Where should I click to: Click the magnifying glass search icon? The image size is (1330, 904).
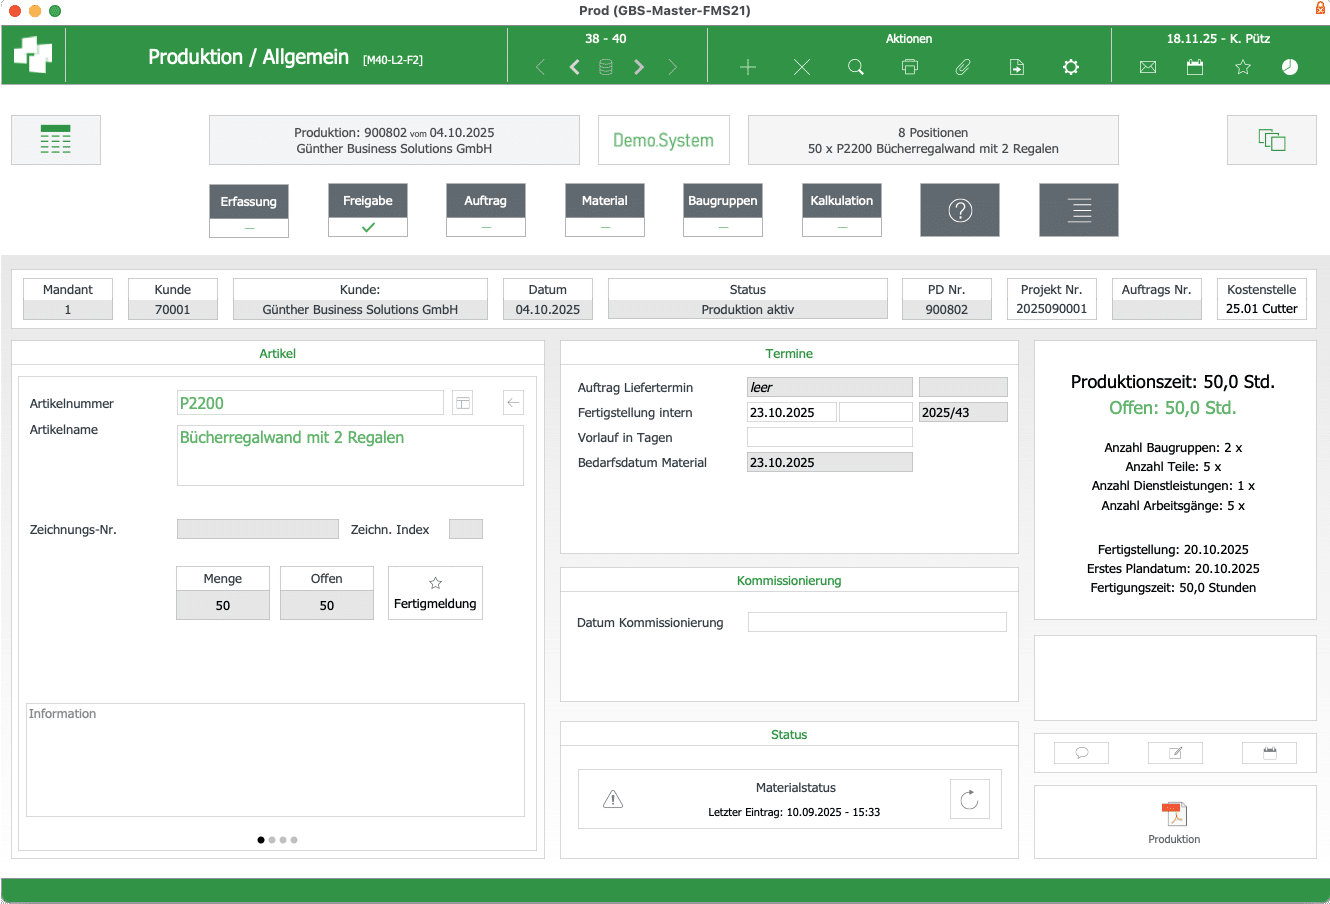click(x=856, y=67)
